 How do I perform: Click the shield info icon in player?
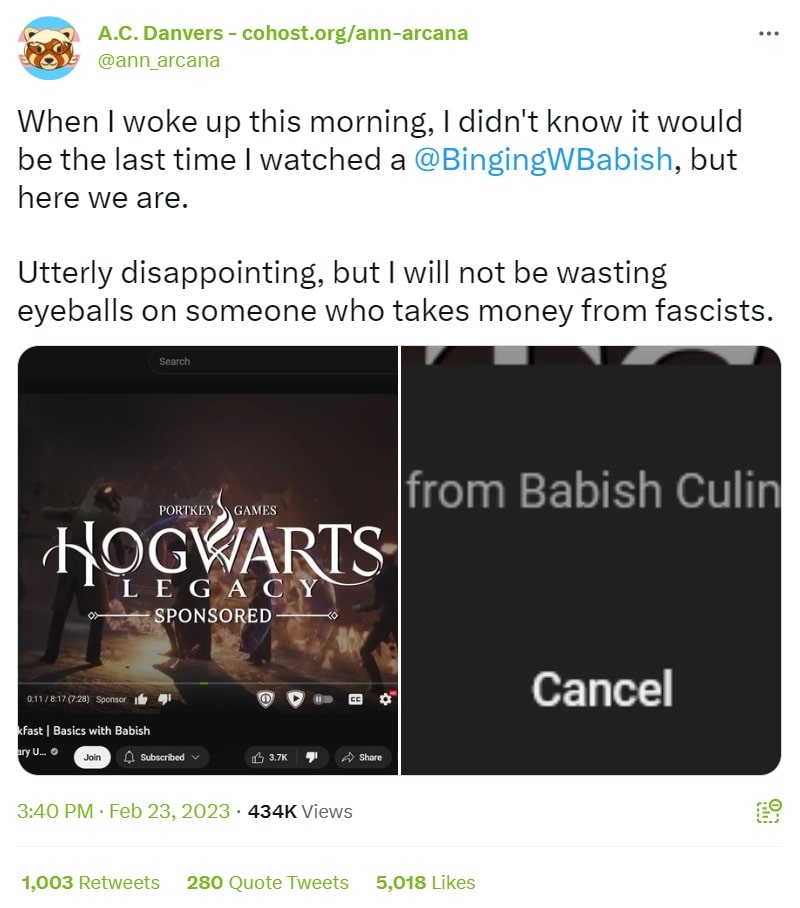point(265,699)
